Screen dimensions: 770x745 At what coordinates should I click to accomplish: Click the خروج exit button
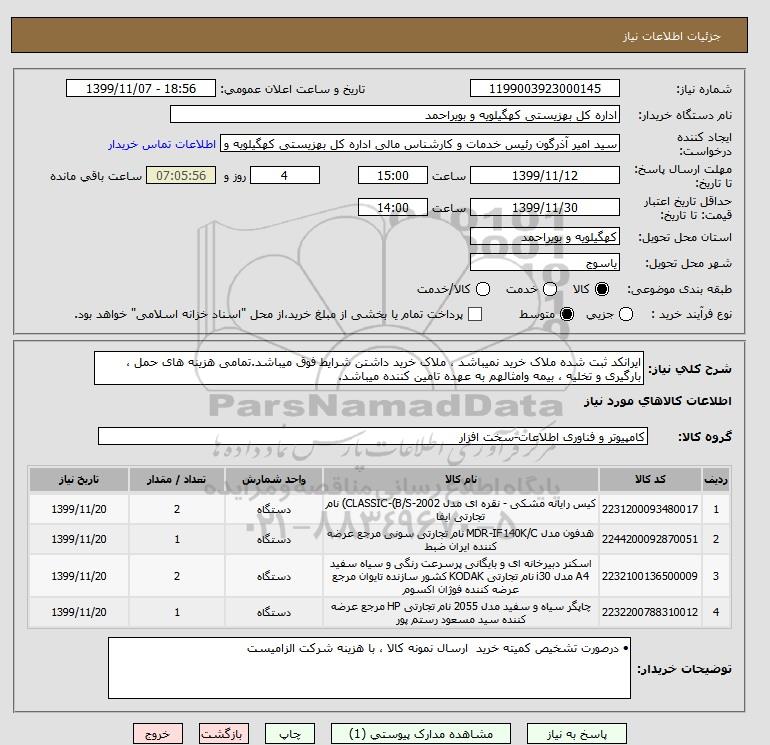coord(158,734)
